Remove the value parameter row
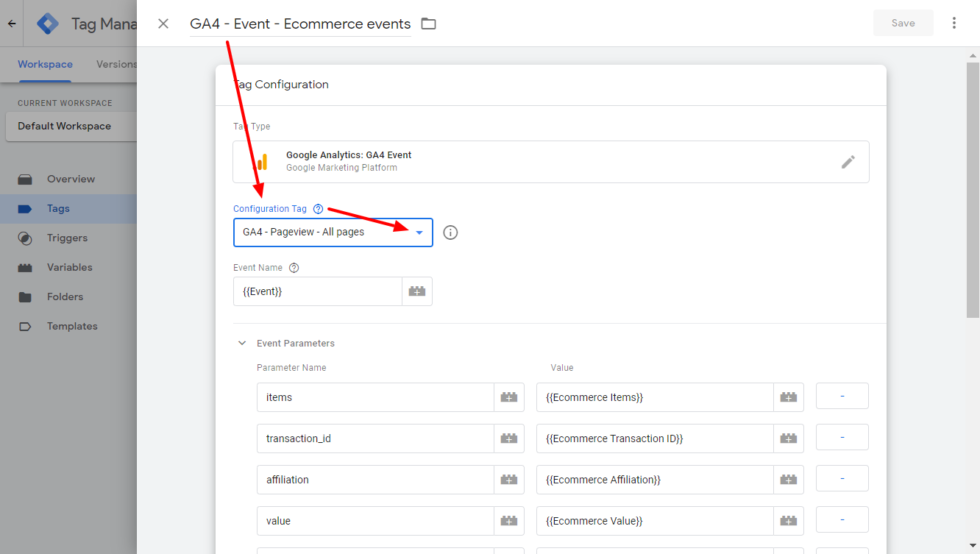The width and height of the screenshot is (980, 554). click(842, 520)
